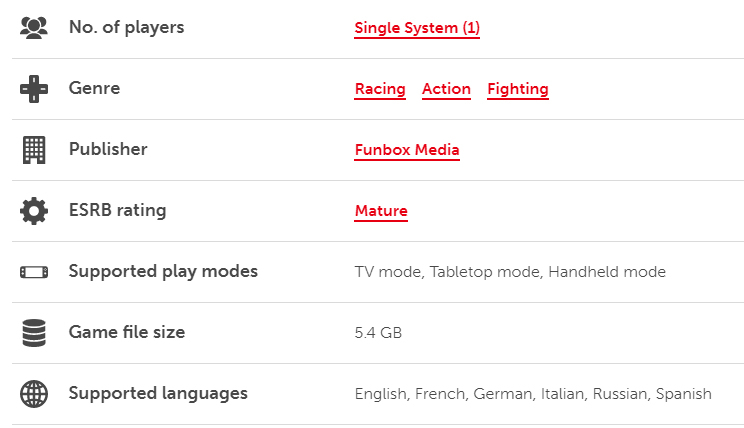Click the Supported play modes label

tap(163, 271)
